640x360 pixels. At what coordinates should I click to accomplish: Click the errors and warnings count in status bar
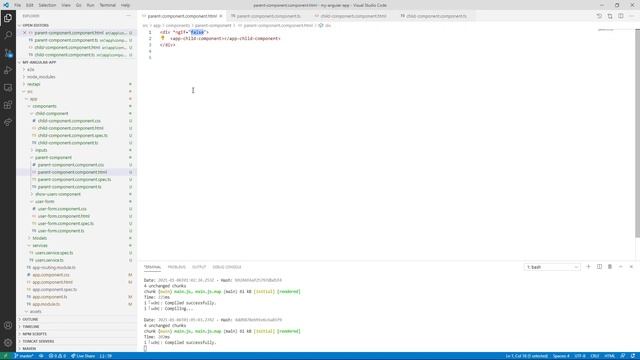click(x=57, y=356)
